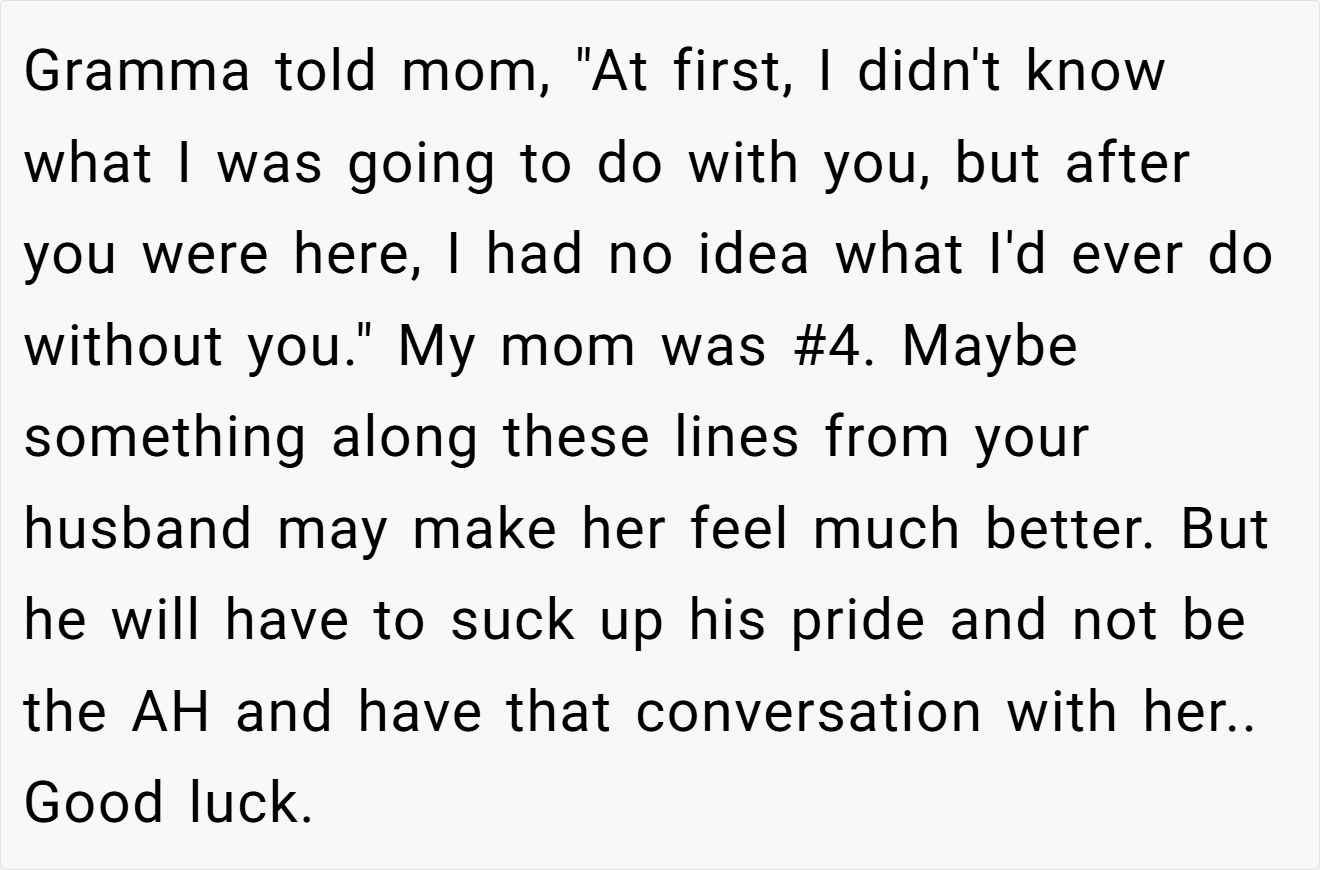Viewport: 1320px width, 870px height.
Task: Select the word "conversation"
Action: click(x=808, y=712)
